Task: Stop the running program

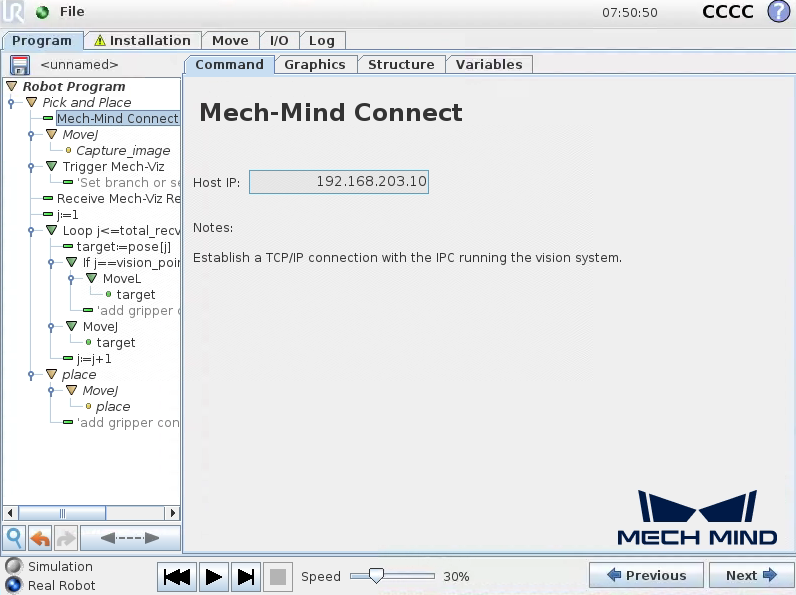Action: tap(278, 577)
